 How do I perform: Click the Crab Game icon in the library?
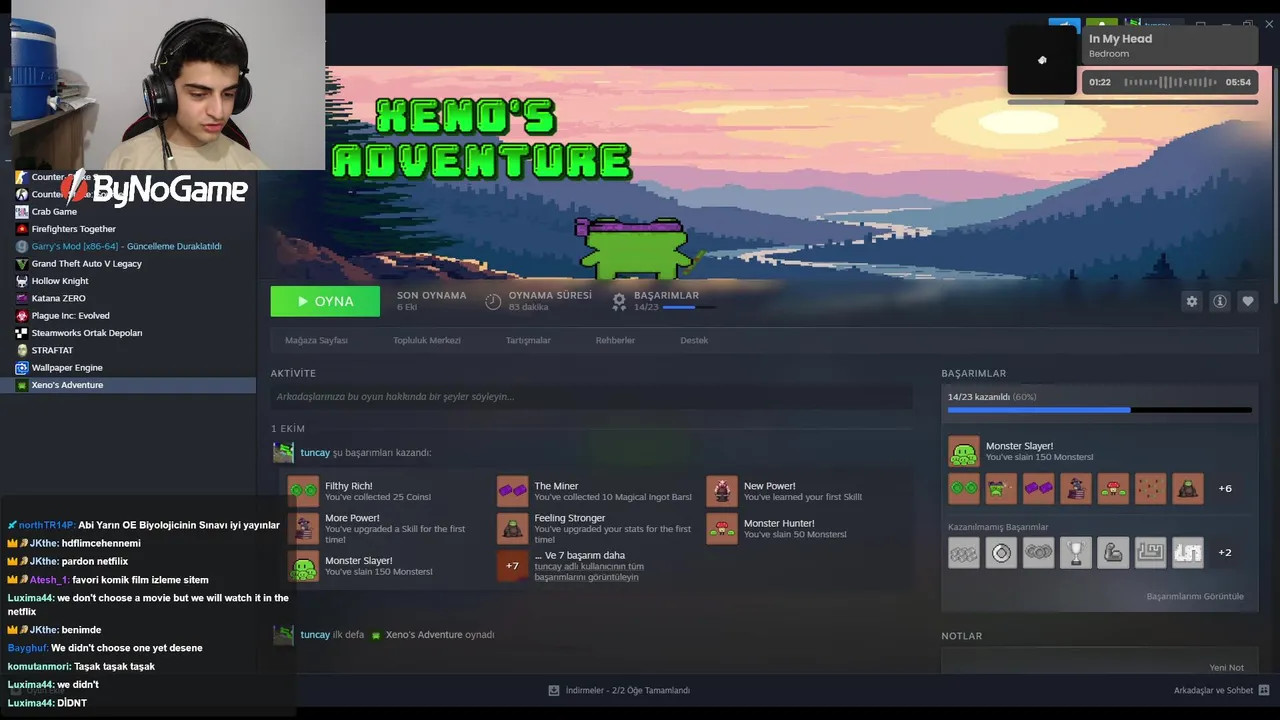[21, 212]
